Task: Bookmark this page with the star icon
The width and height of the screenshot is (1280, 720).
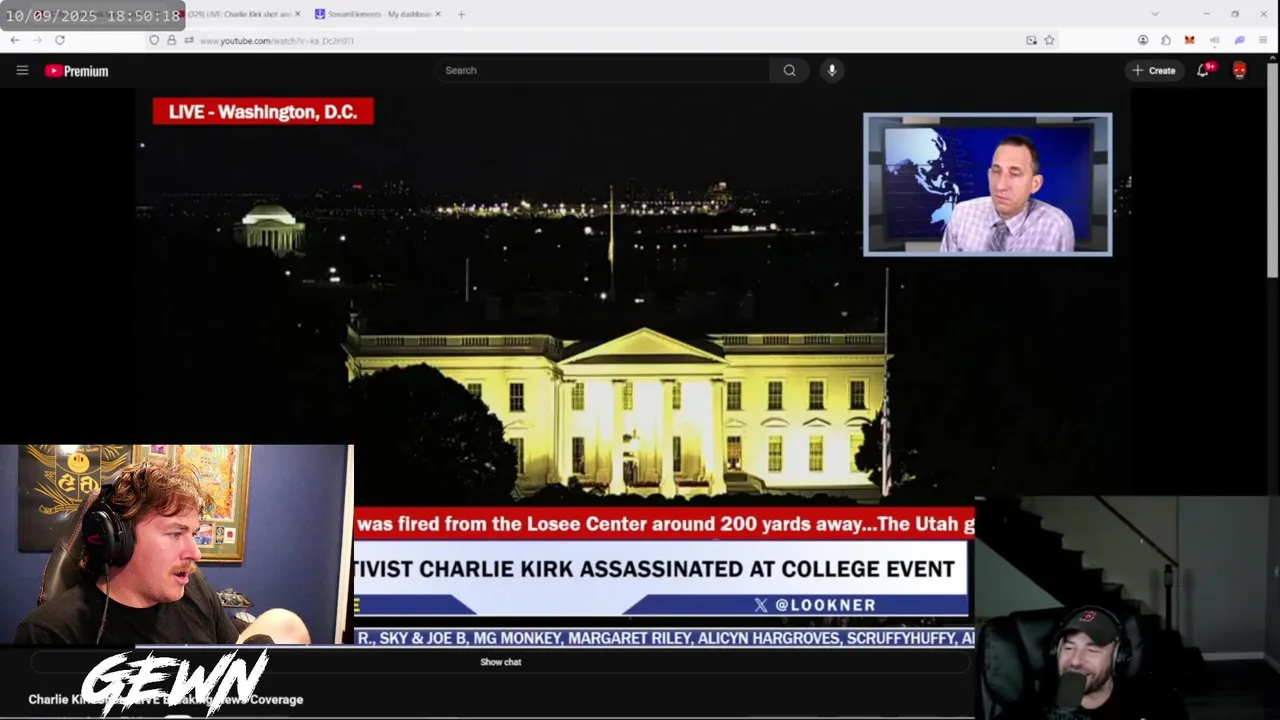Action: pos(1049,40)
